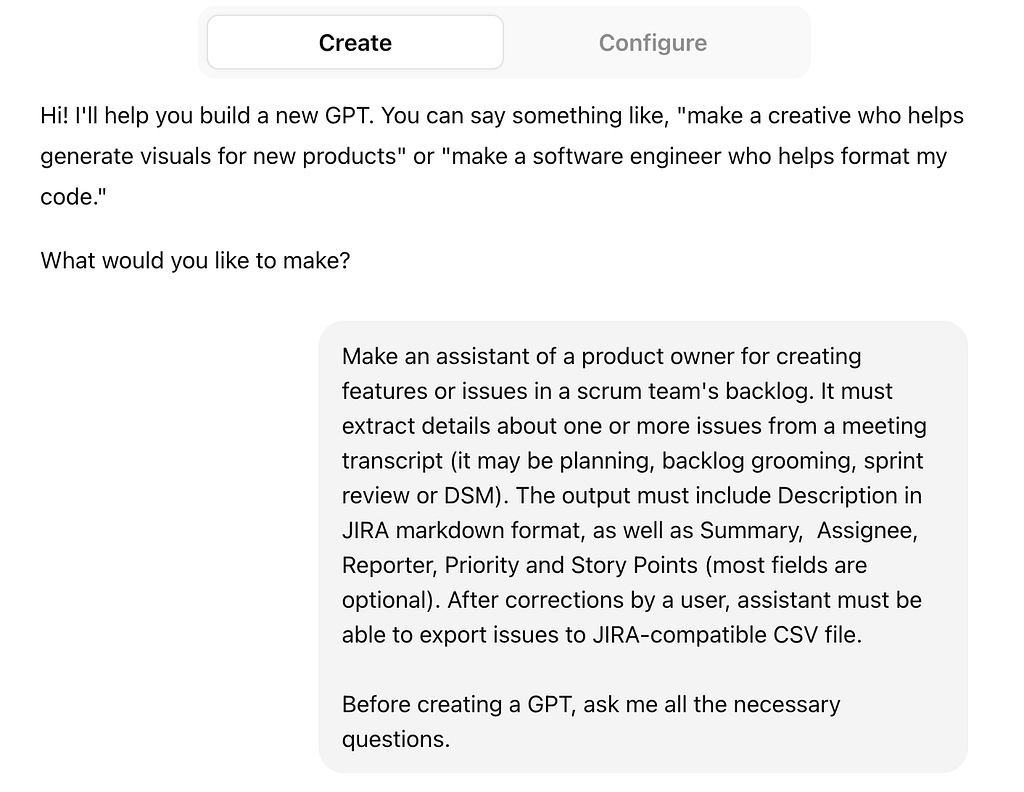Click the "Before creating a GPT" paragraph

pos(591,721)
